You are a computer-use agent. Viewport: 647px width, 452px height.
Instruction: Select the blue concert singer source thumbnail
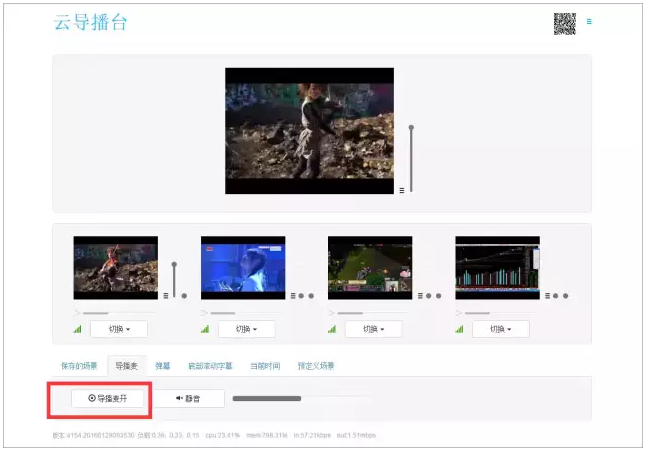(243, 267)
